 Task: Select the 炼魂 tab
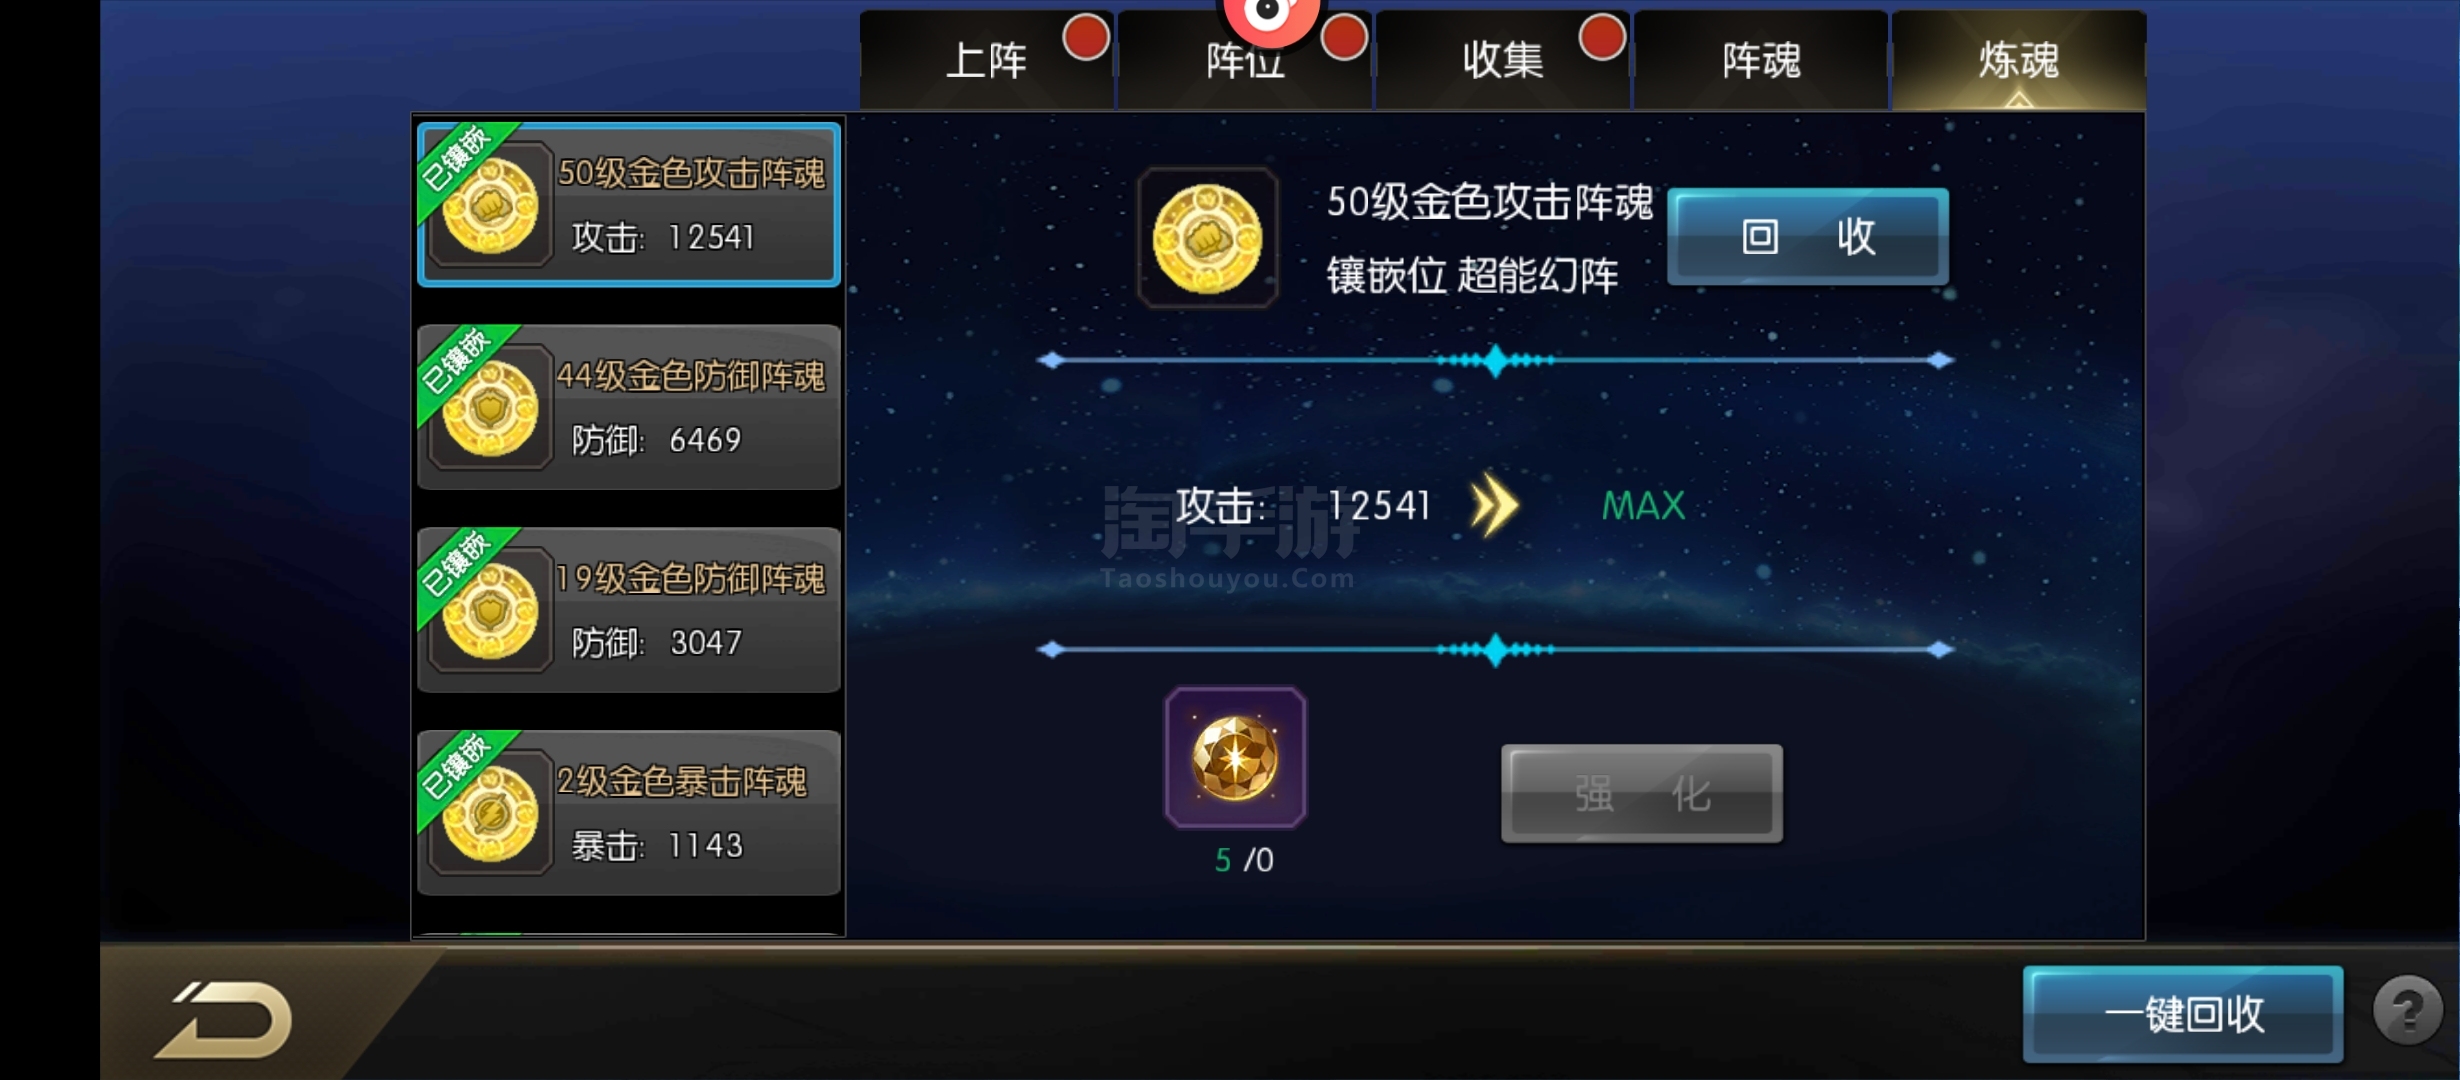pyautogui.click(x=2019, y=60)
